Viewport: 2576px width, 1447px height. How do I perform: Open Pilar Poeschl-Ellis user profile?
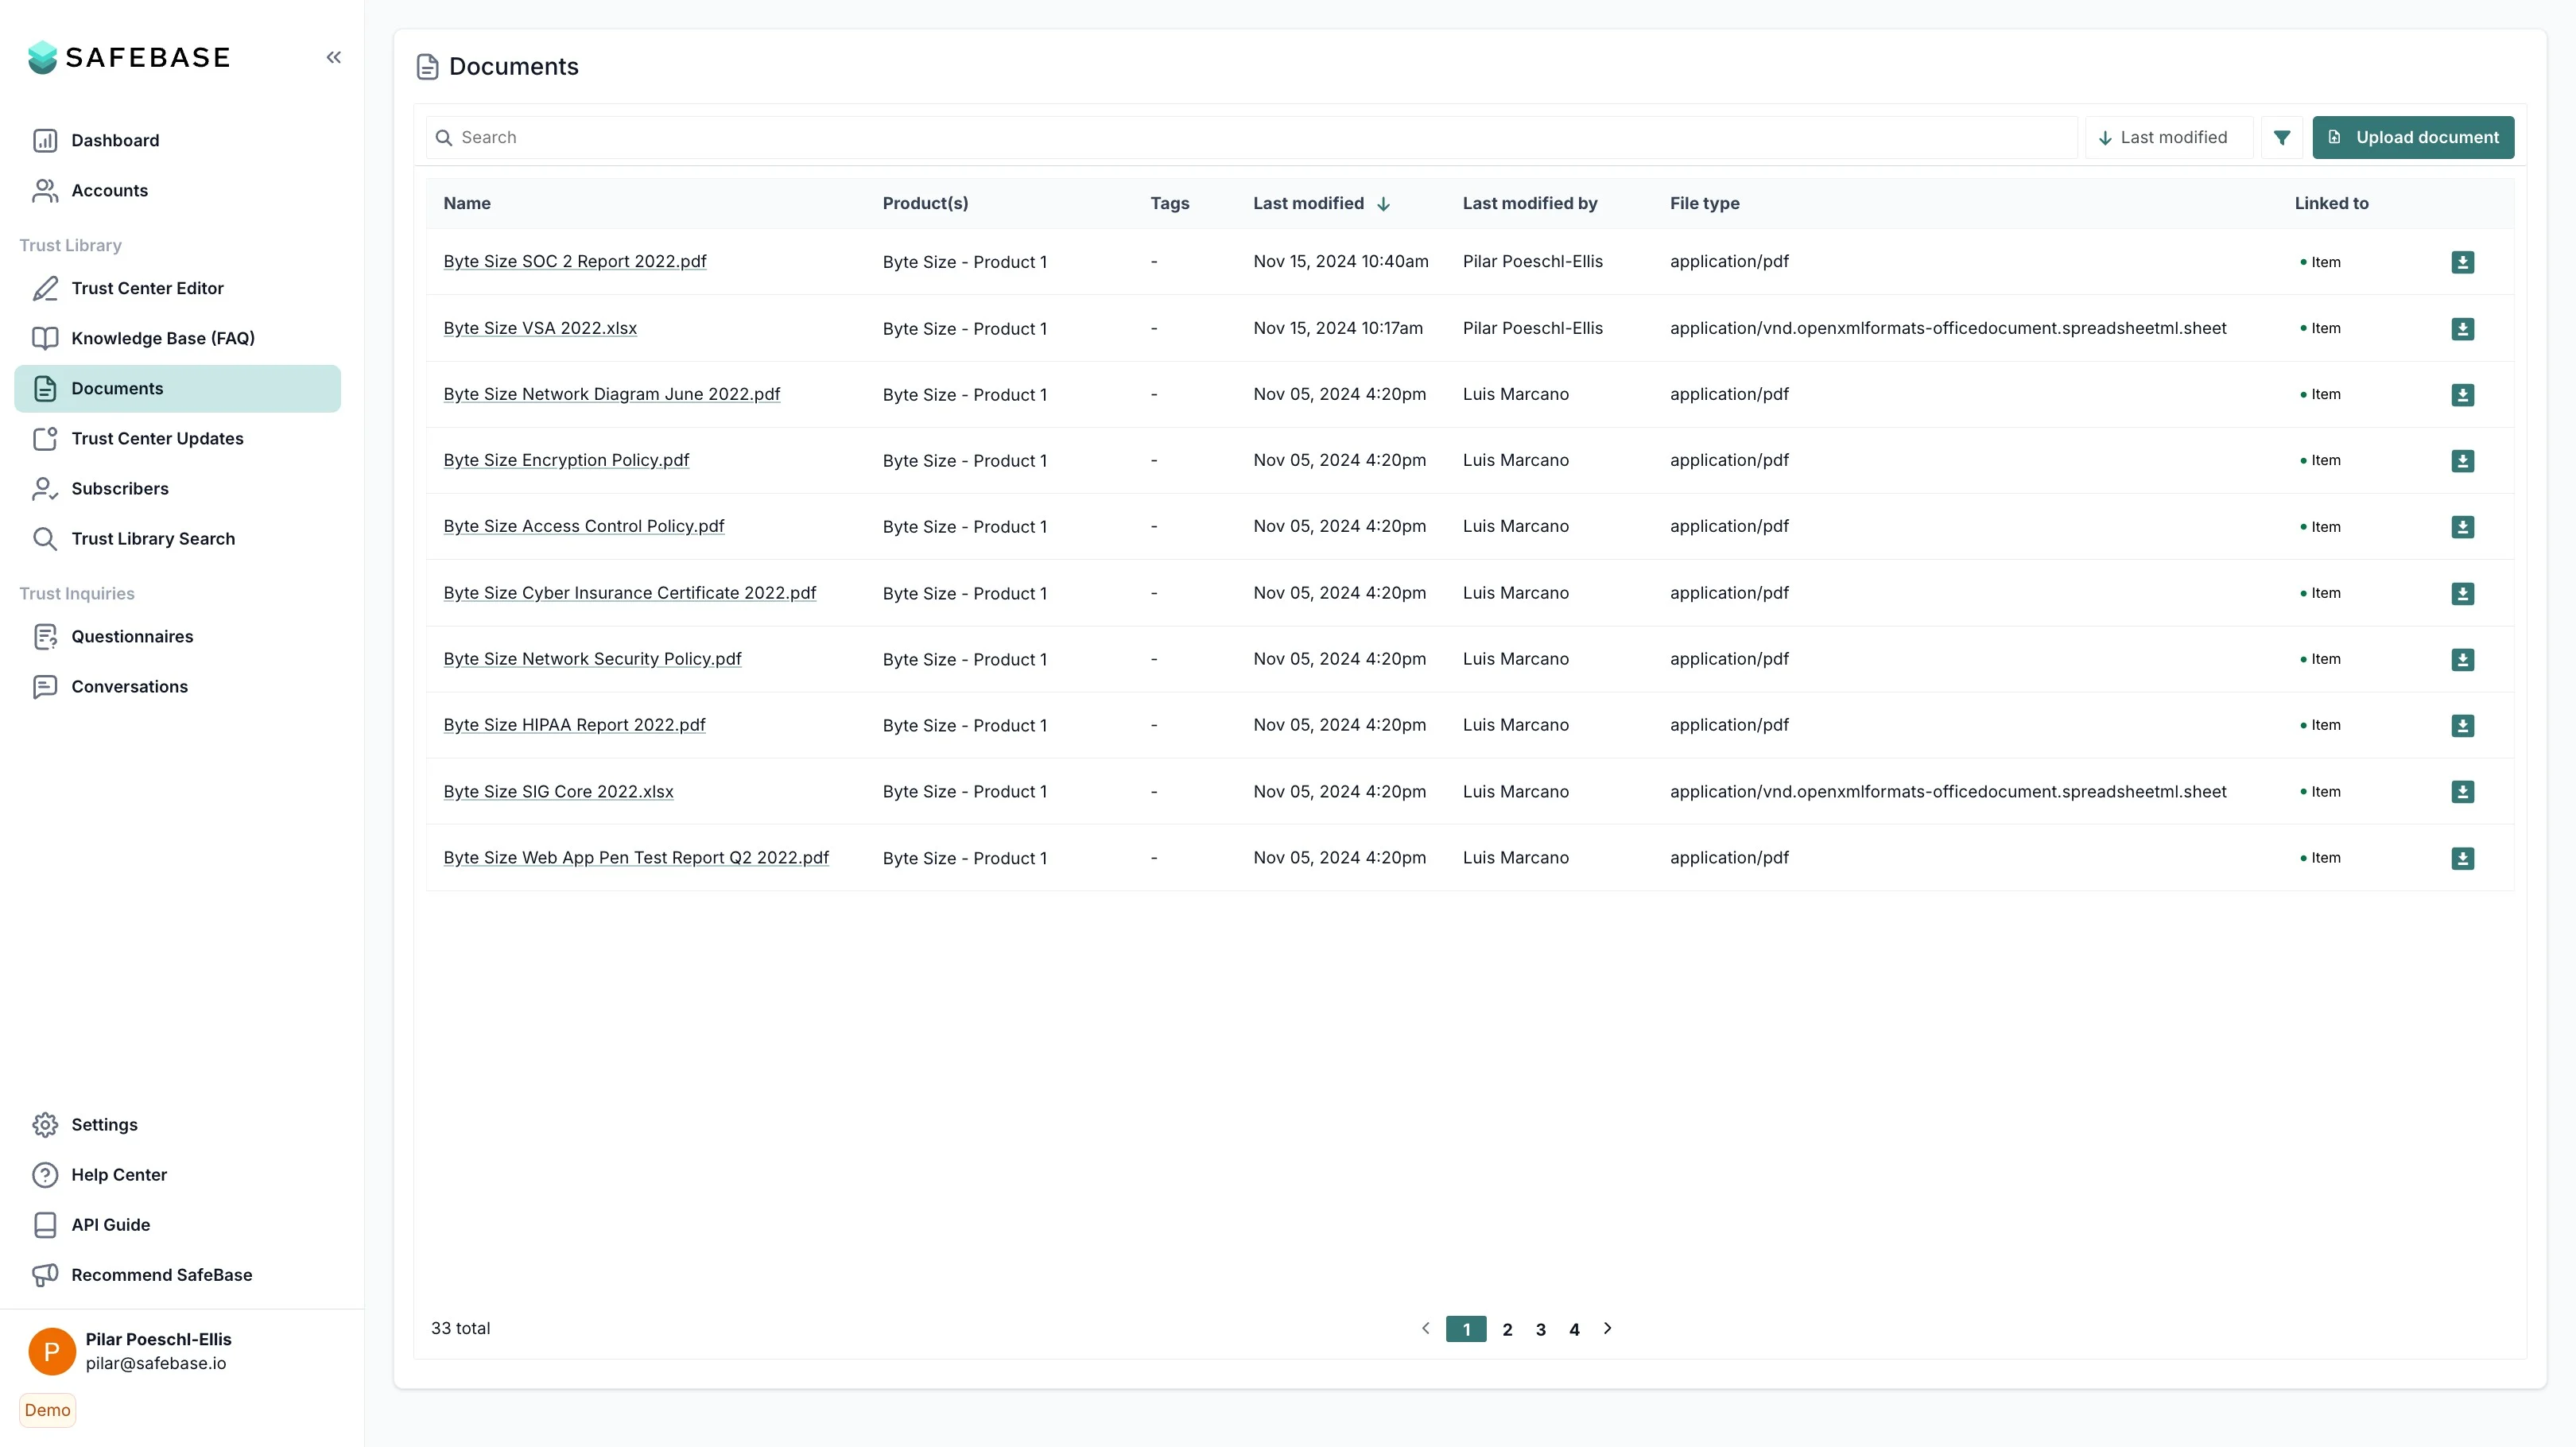(x=157, y=1351)
